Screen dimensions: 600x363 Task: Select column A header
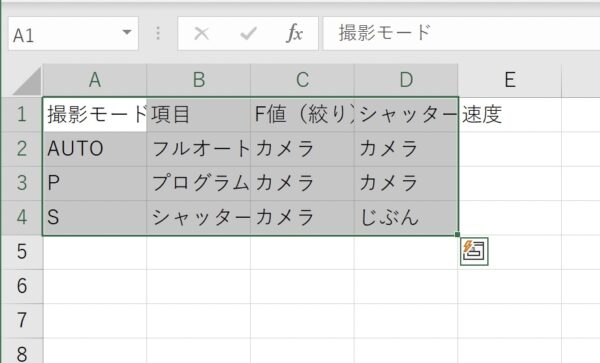pos(95,80)
